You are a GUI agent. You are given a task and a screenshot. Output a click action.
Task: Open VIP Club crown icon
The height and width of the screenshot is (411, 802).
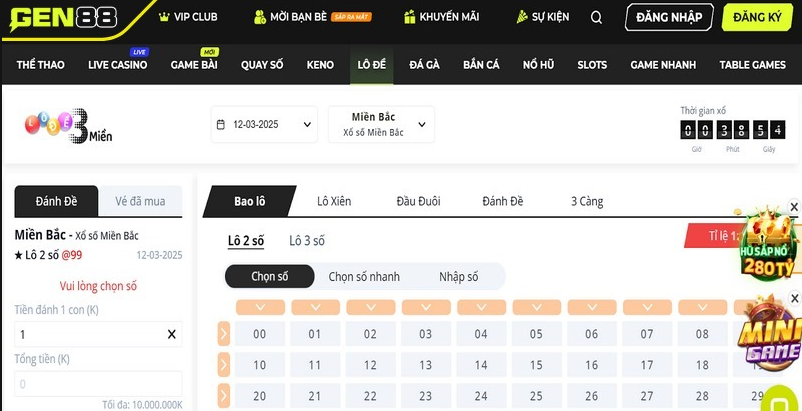click(164, 17)
